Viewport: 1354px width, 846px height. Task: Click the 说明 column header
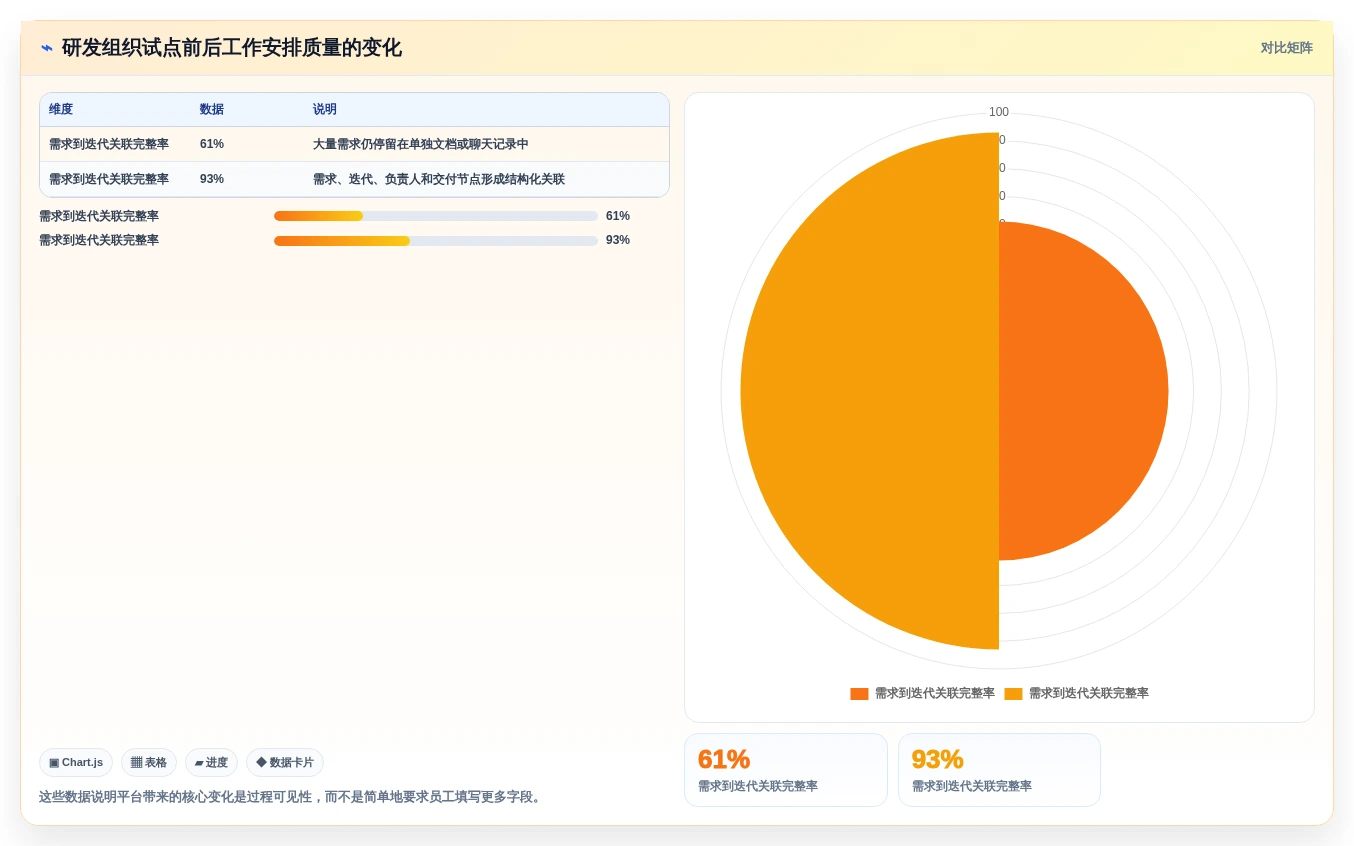[325, 109]
